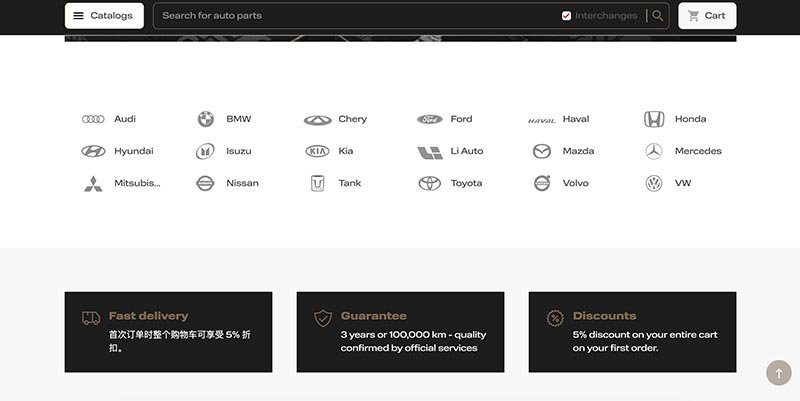
Task: Click the Toyota emblem icon
Action: tap(430, 183)
